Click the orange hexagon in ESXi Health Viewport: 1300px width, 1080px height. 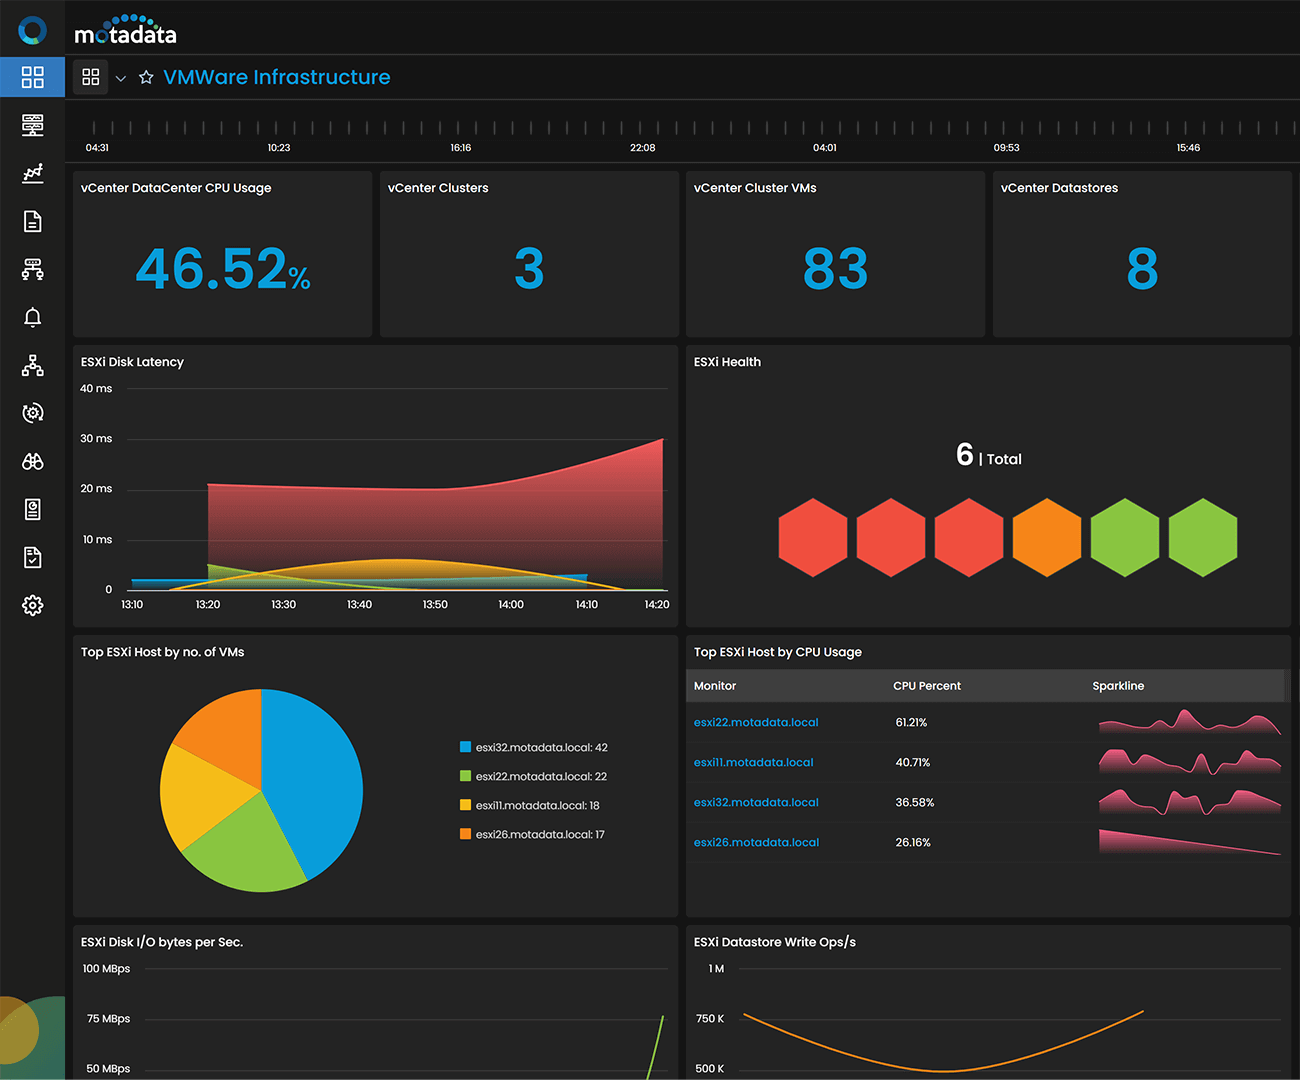(1046, 538)
